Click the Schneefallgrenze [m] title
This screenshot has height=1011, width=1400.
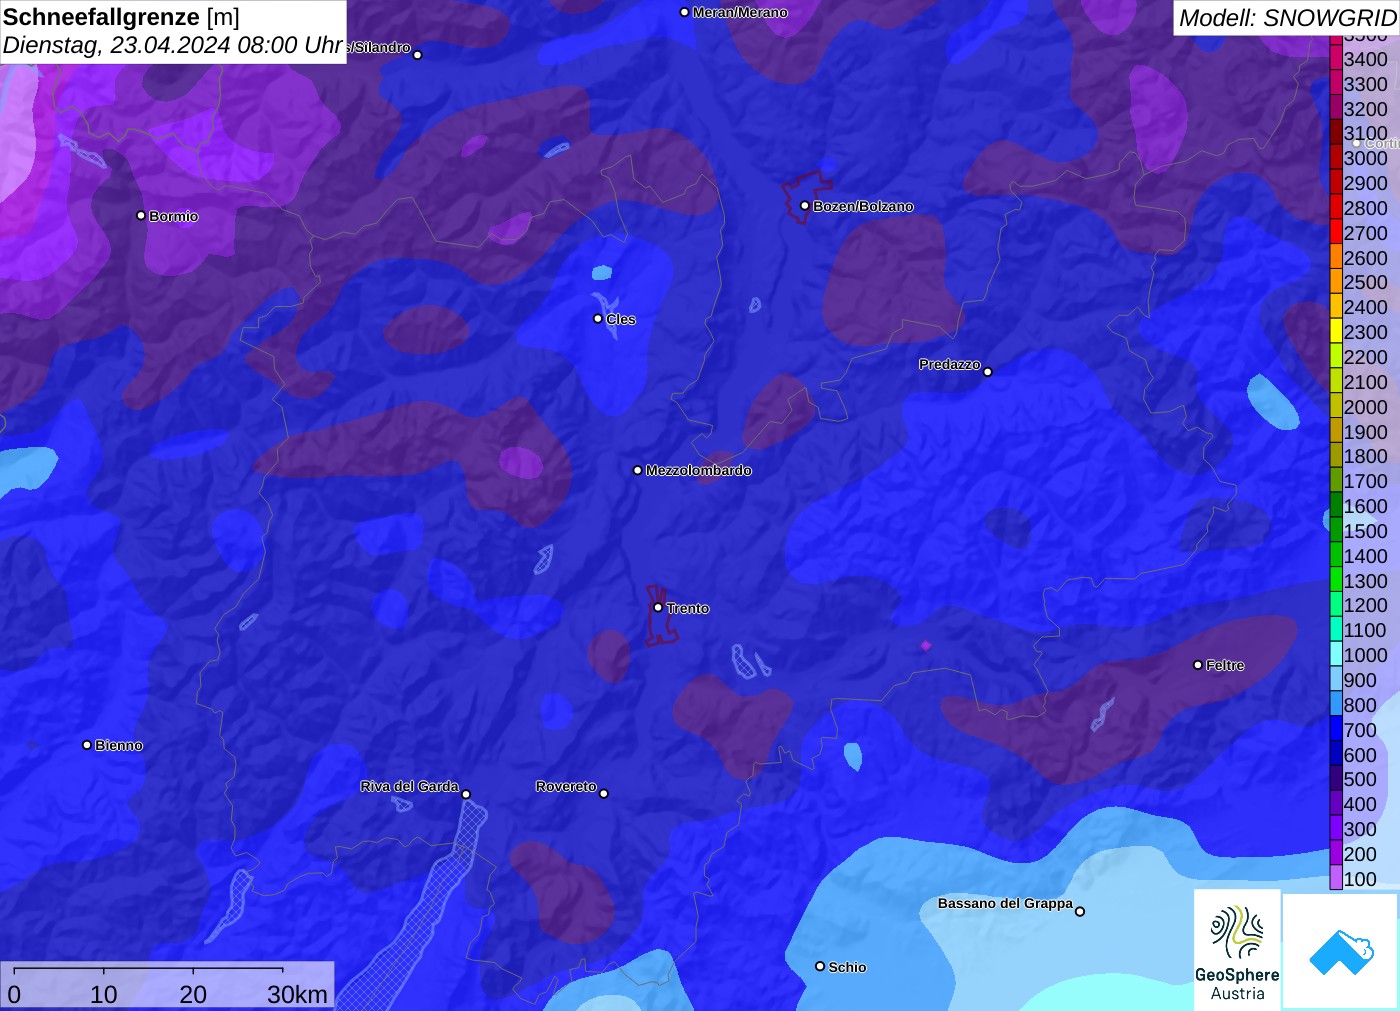pos(121,17)
